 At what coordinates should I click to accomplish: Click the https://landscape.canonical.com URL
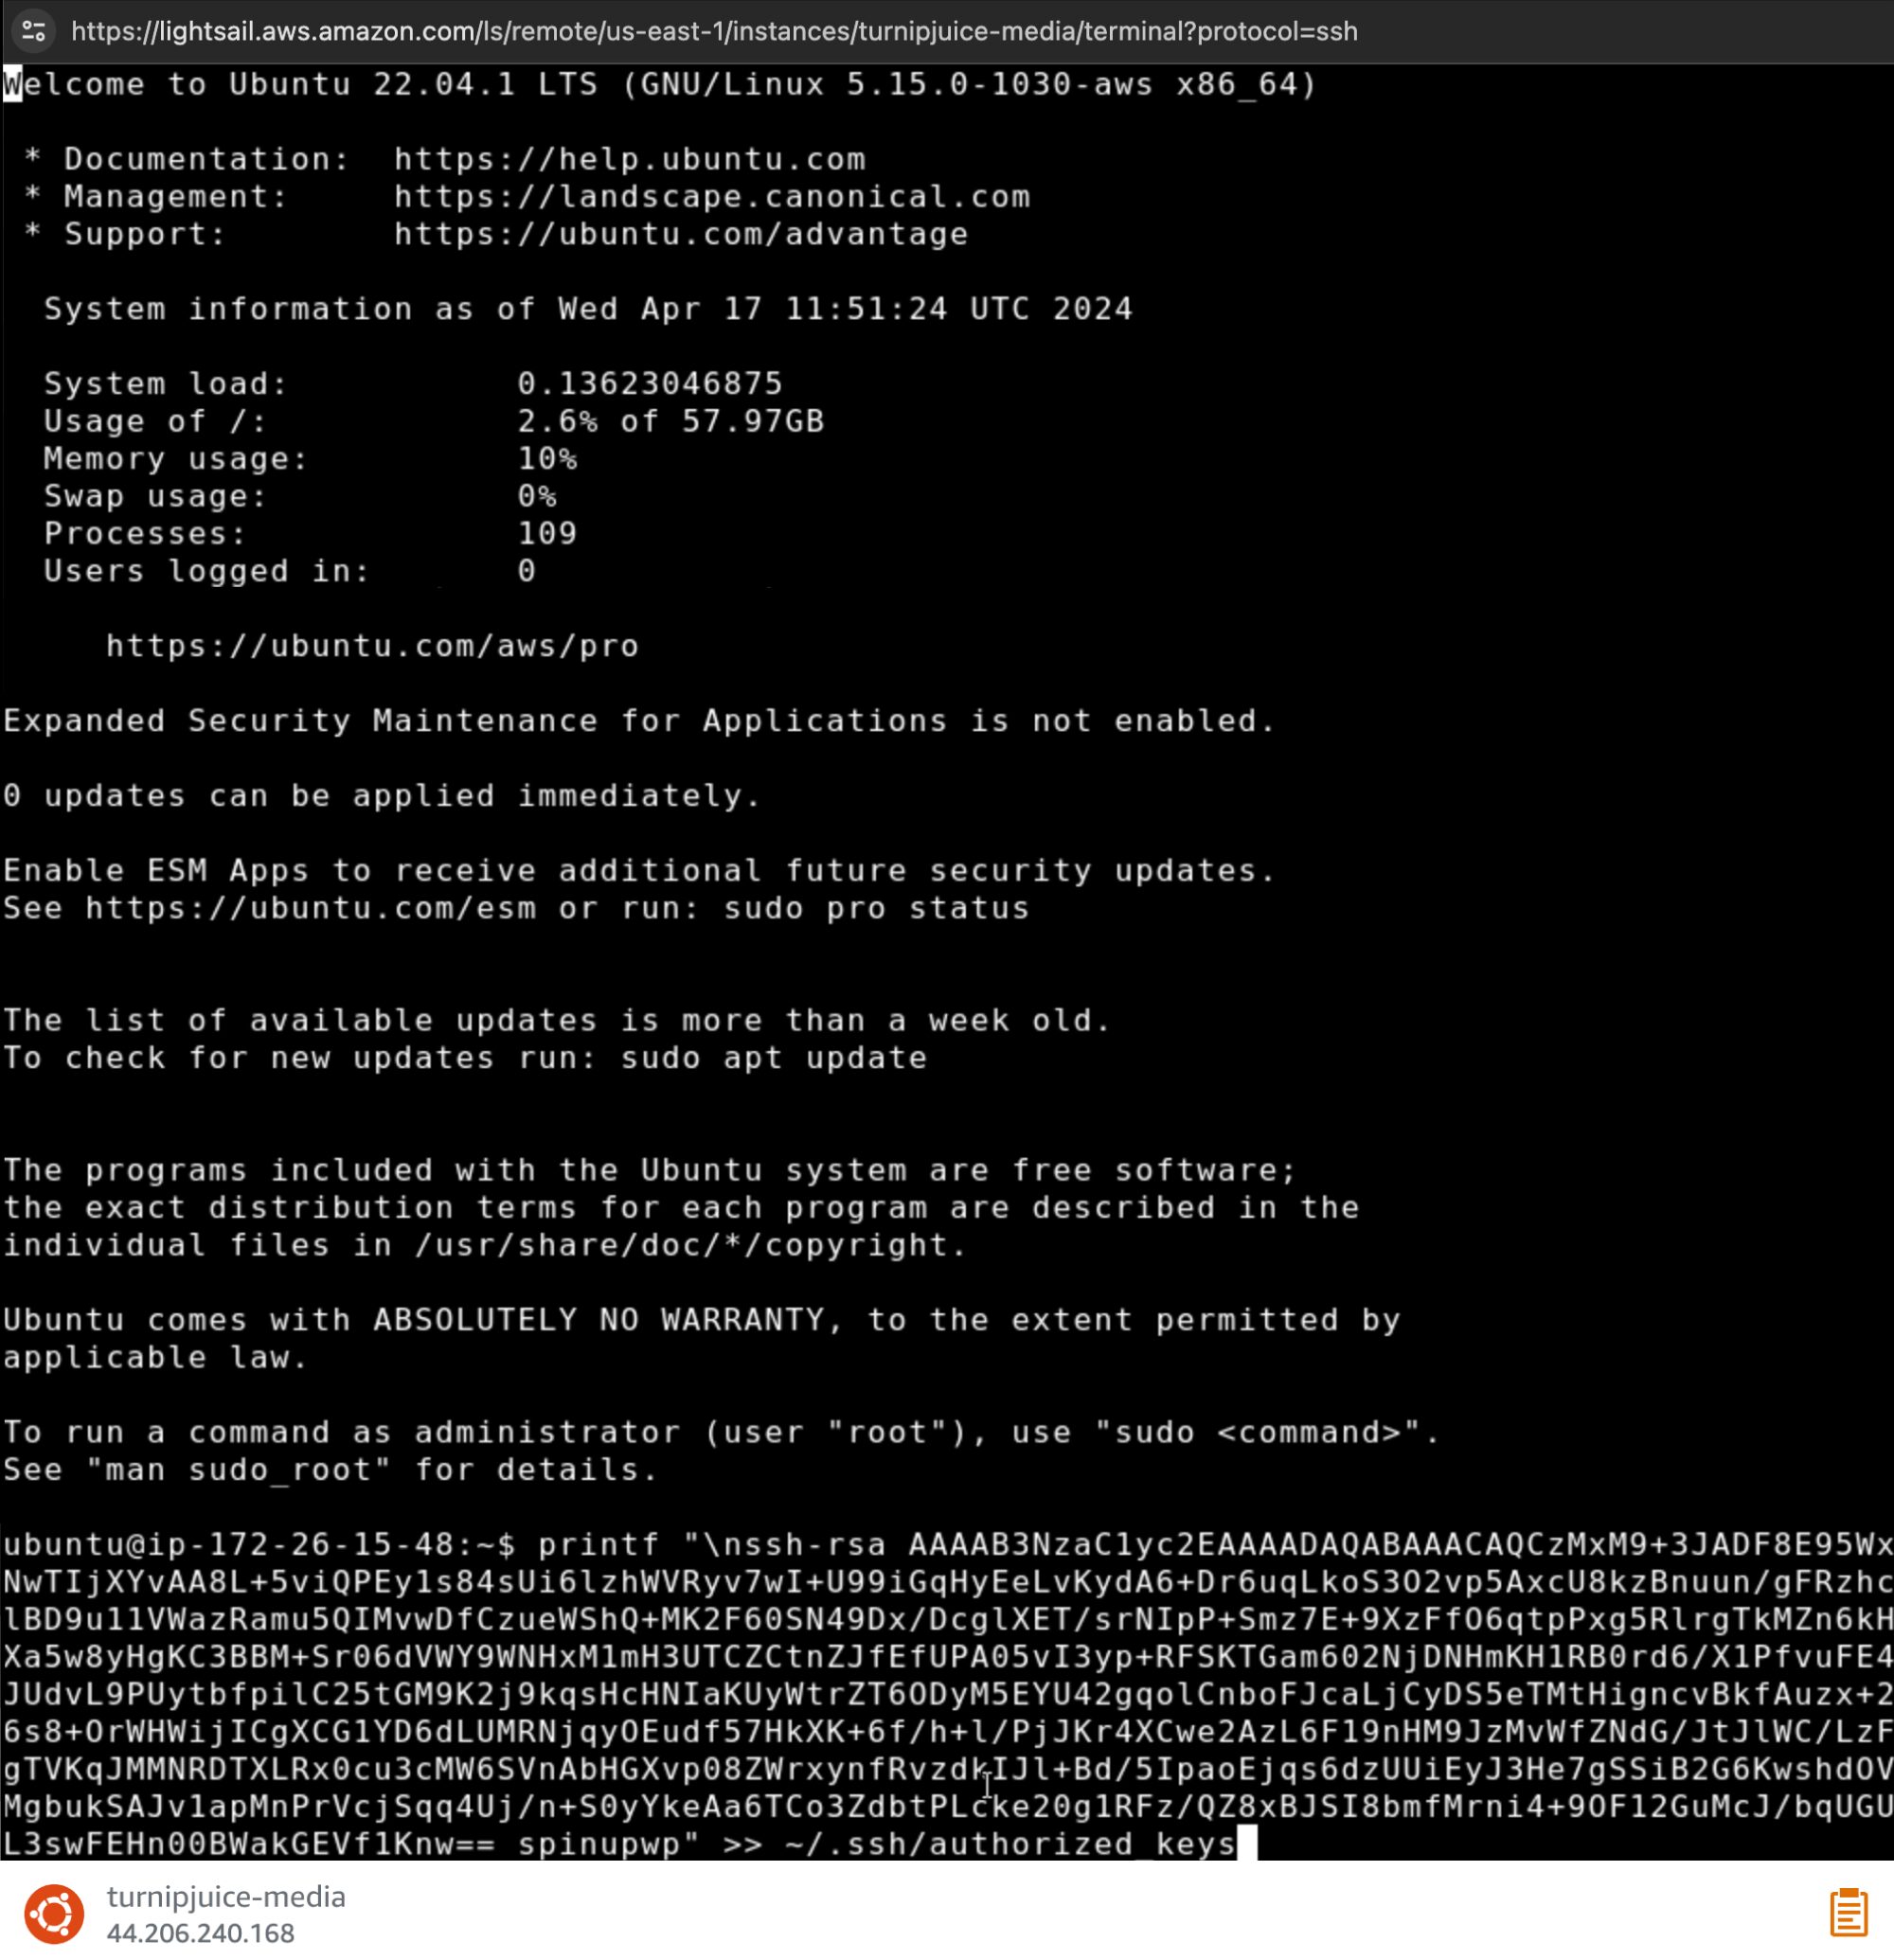tap(711, 196)
